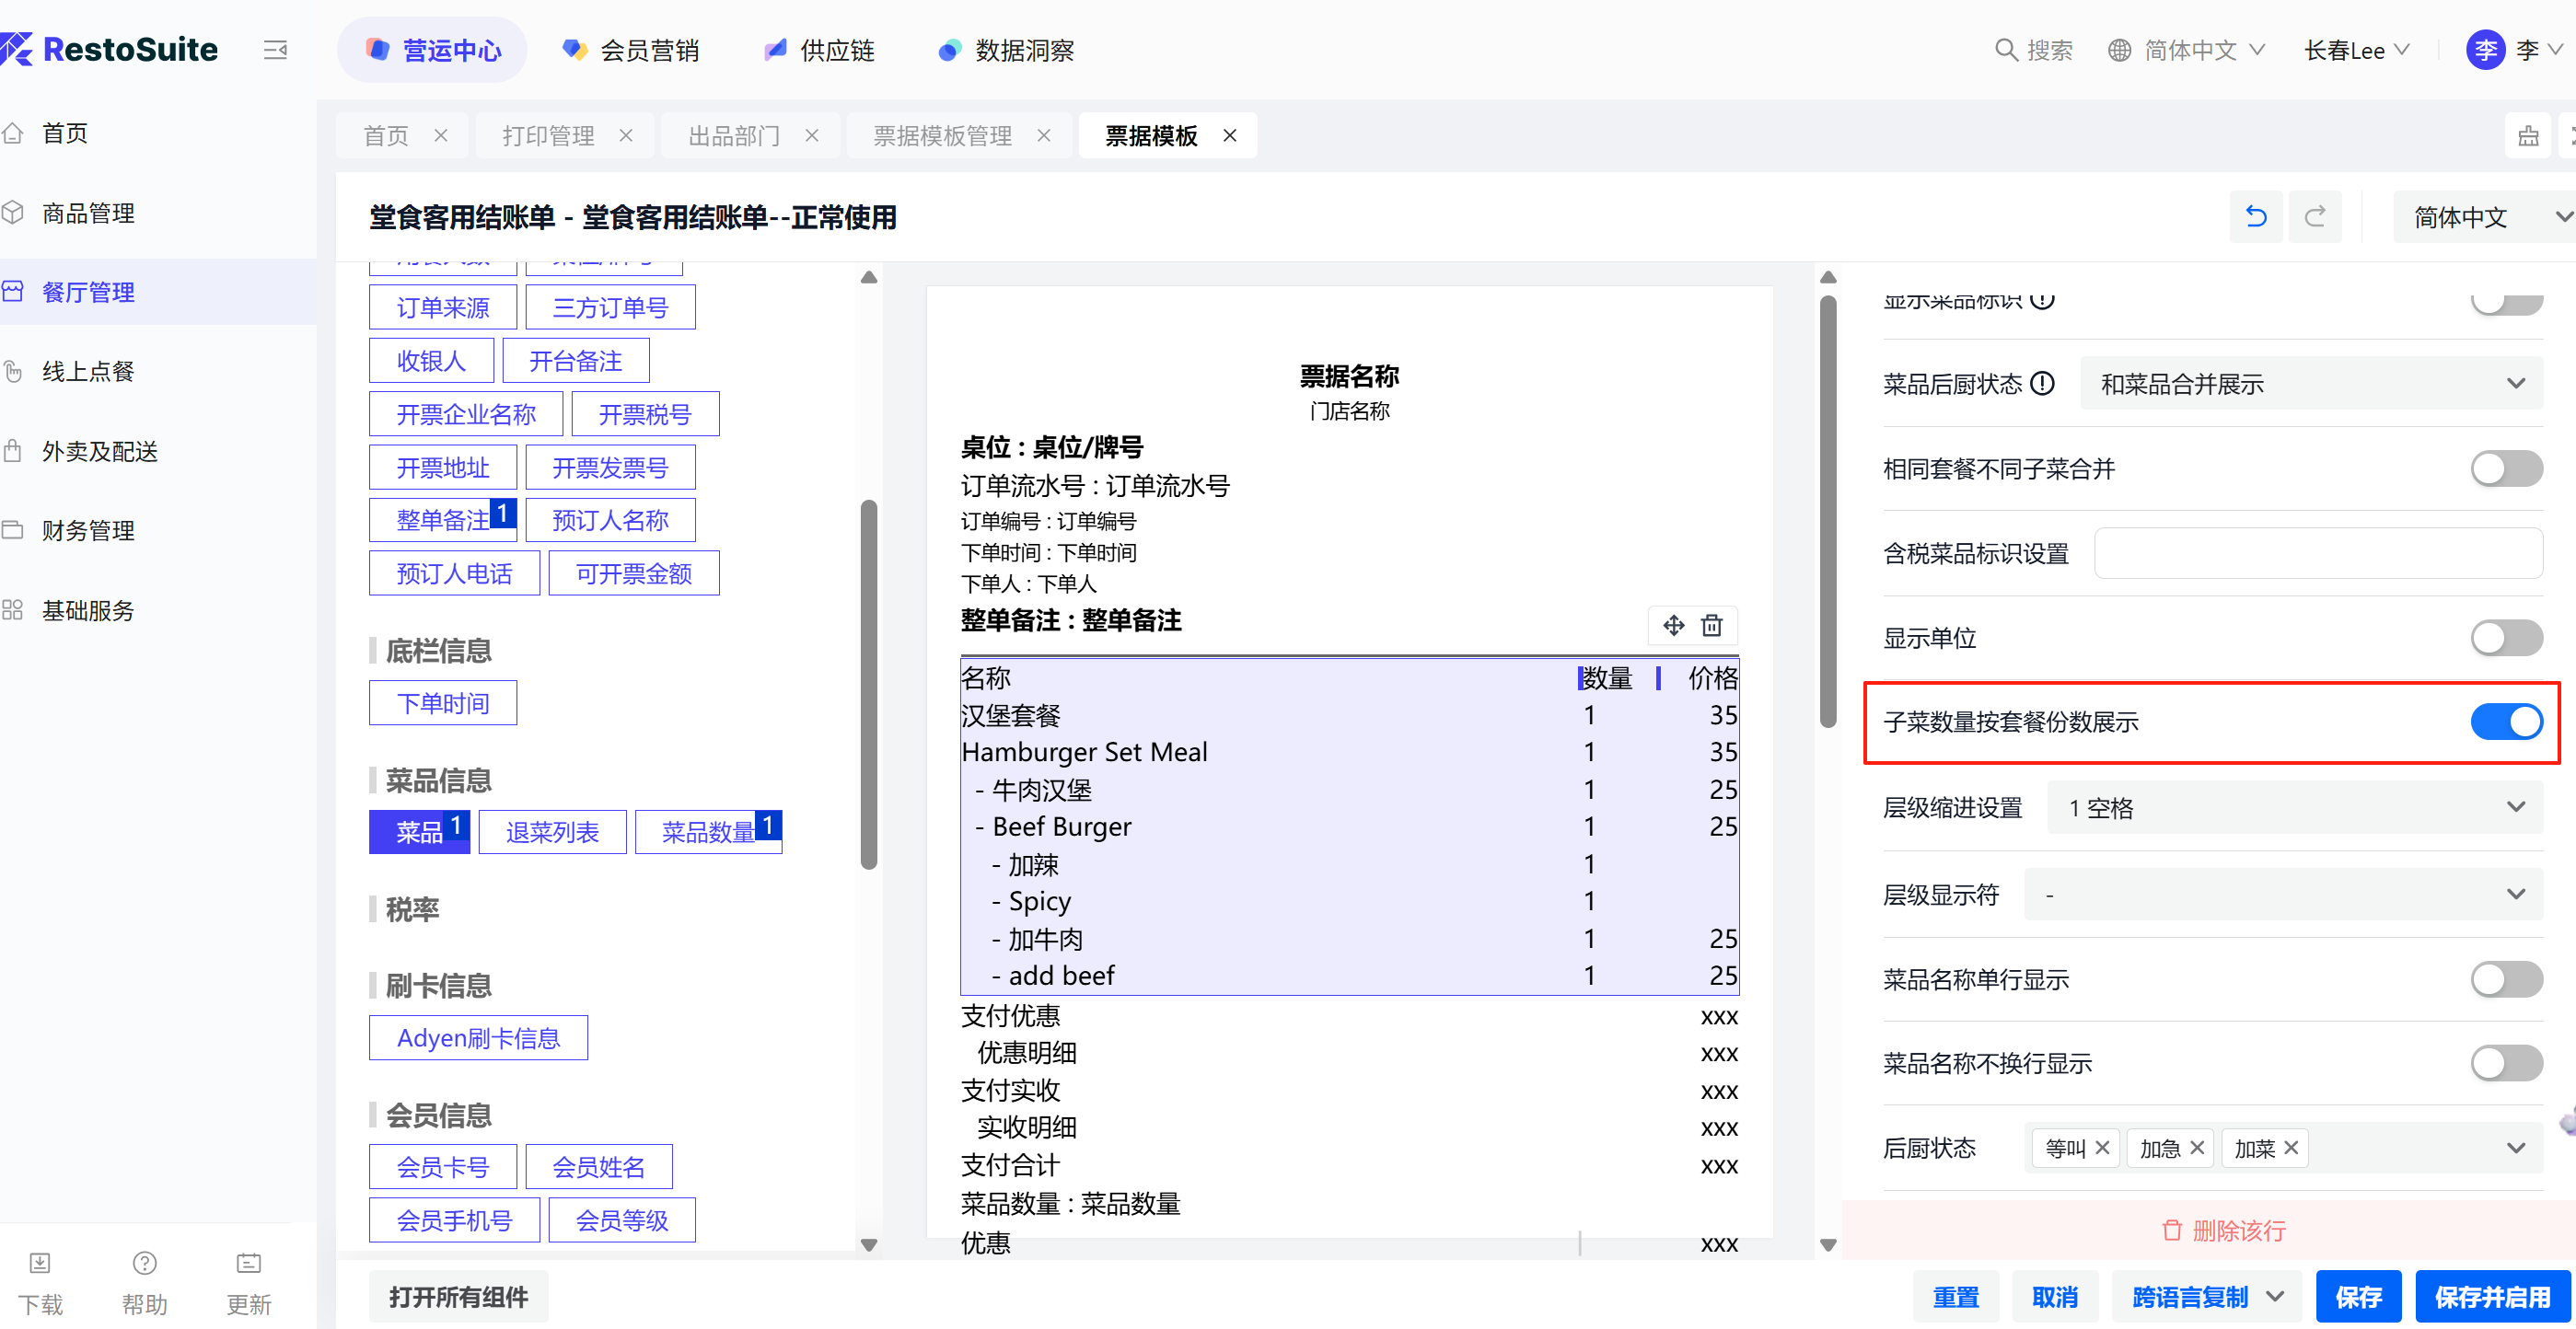2576x1329 pixels.
Task: Open the 层级缩进设置 dropdown
Action: pyautogui.click(x=2294, y=807)
